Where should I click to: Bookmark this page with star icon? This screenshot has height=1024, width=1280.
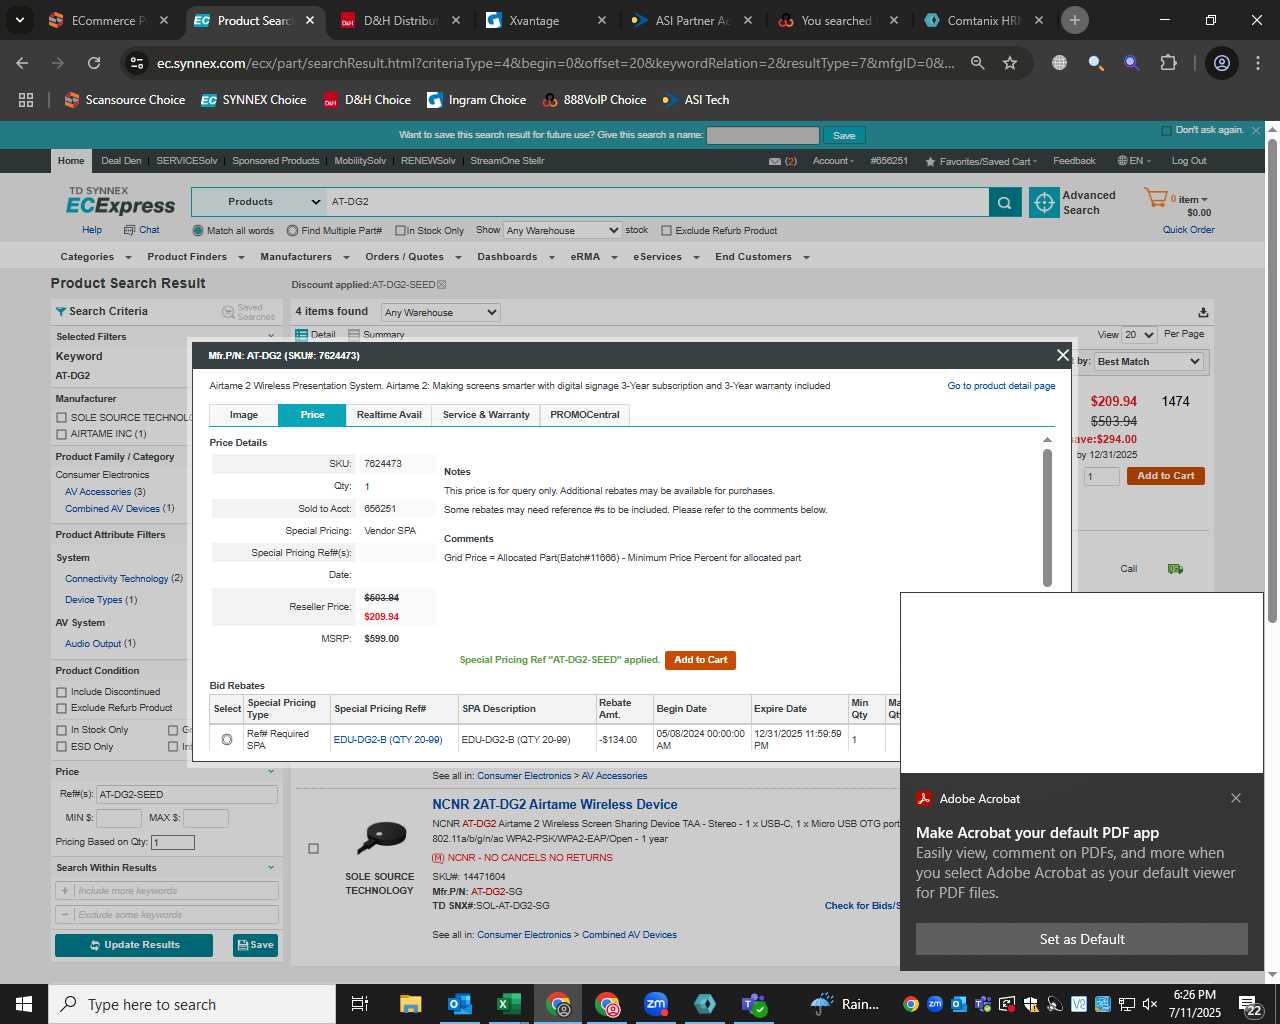click(x=1010, y=63)
